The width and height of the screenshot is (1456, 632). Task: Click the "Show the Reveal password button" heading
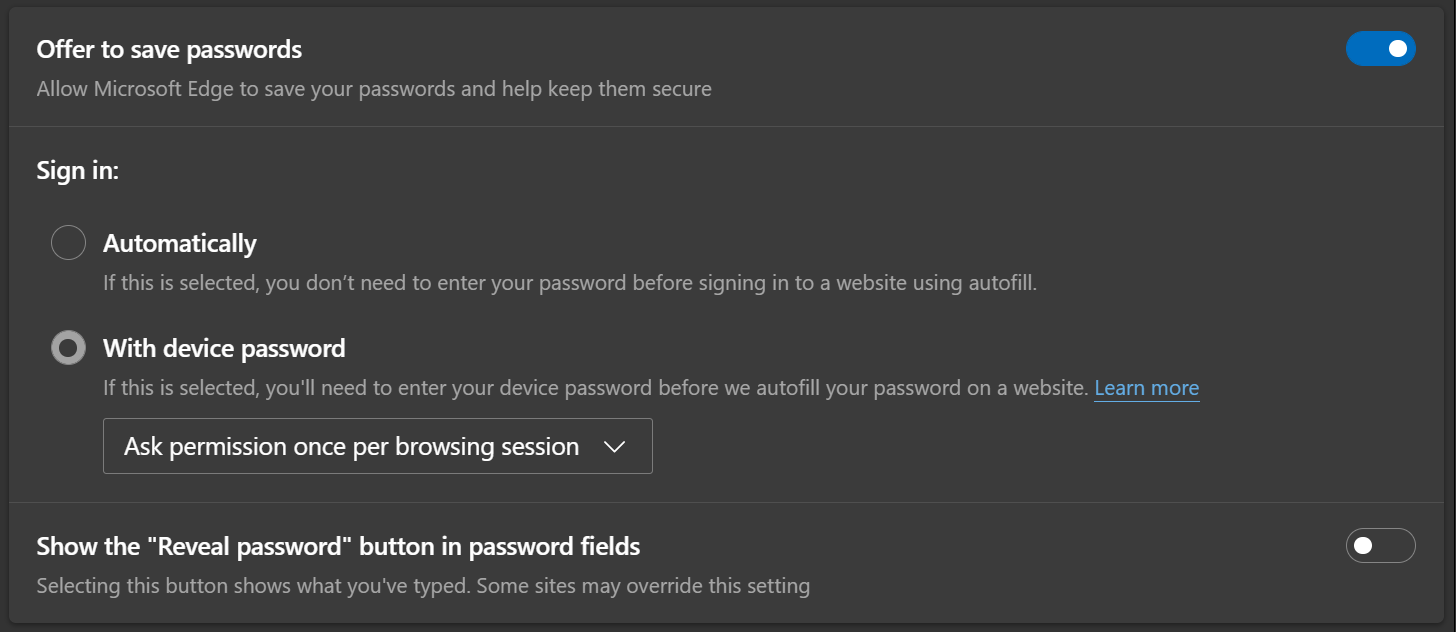[338, 546]
